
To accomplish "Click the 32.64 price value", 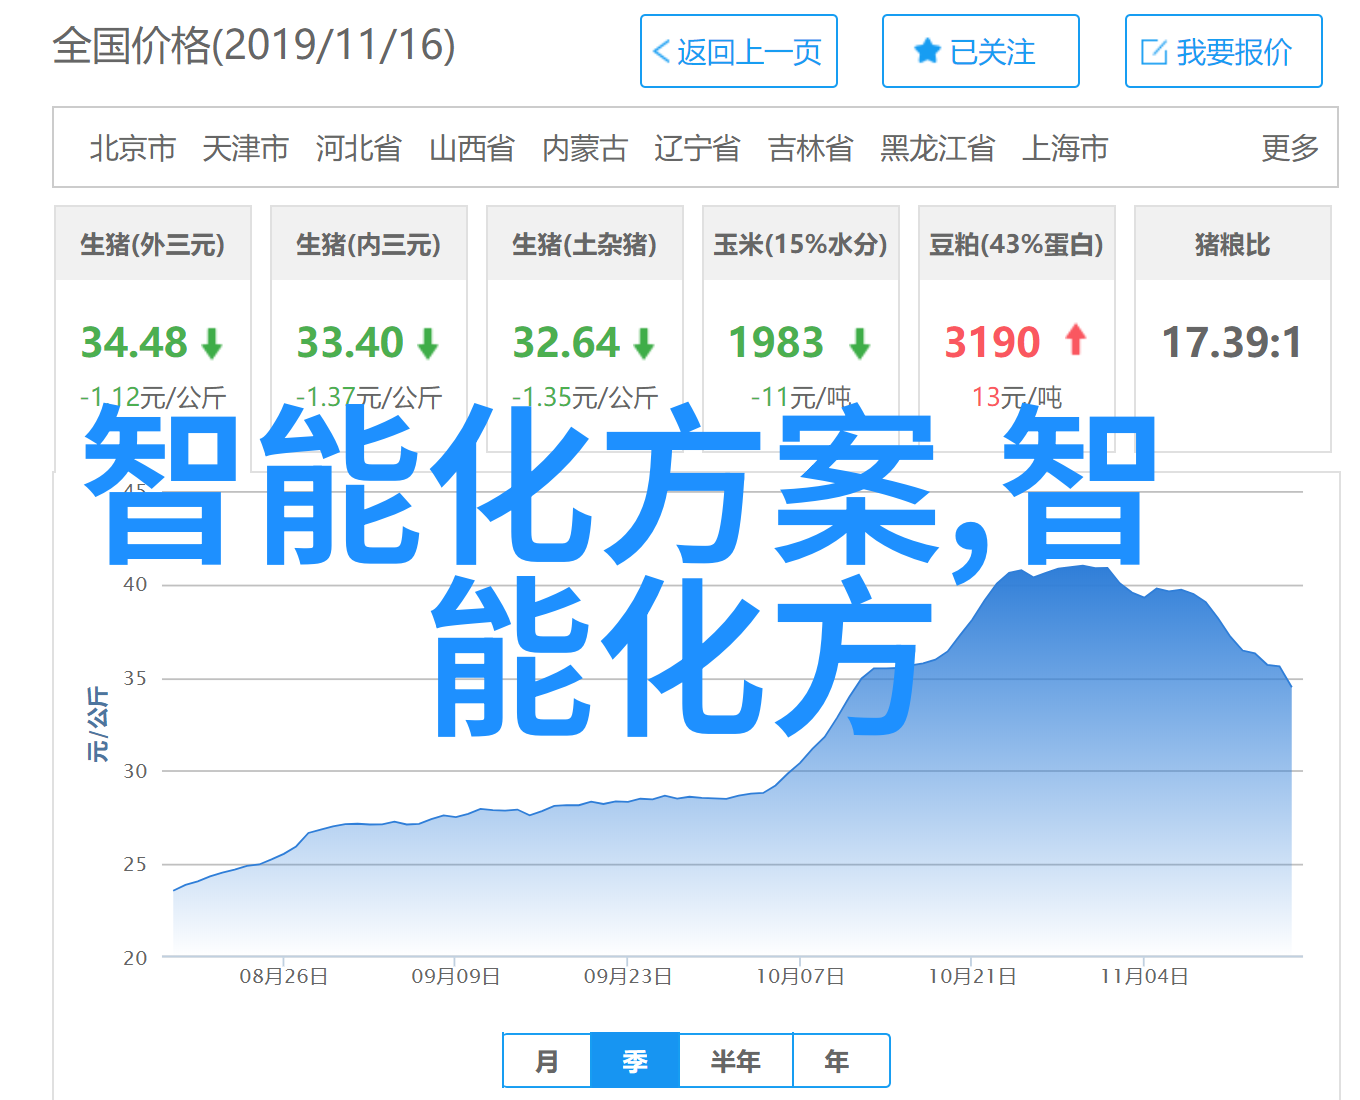I will coord(566,343).
